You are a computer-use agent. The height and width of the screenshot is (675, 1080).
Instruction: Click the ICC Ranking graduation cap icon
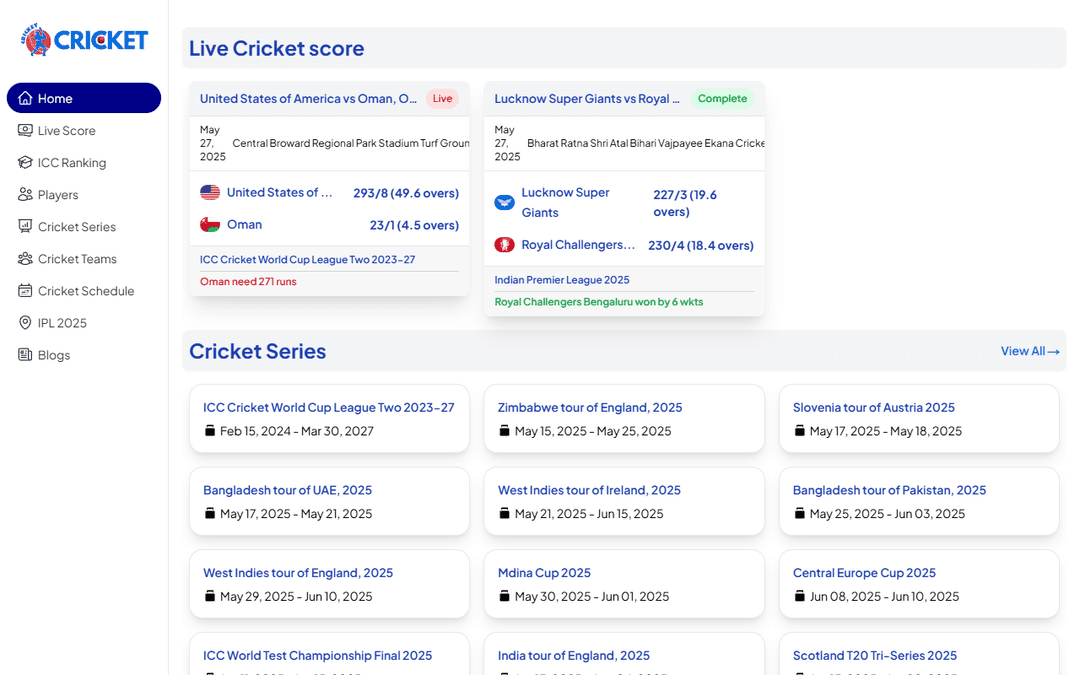point(25,163)
